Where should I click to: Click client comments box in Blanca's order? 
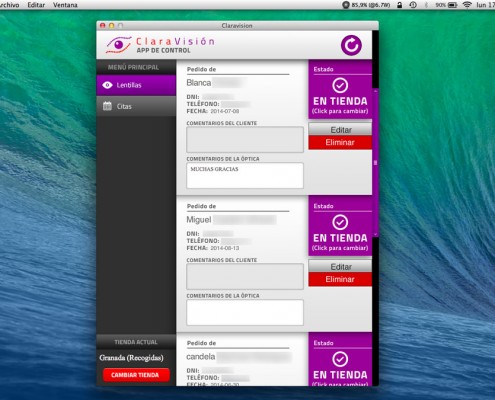click(x=245, y=140)
